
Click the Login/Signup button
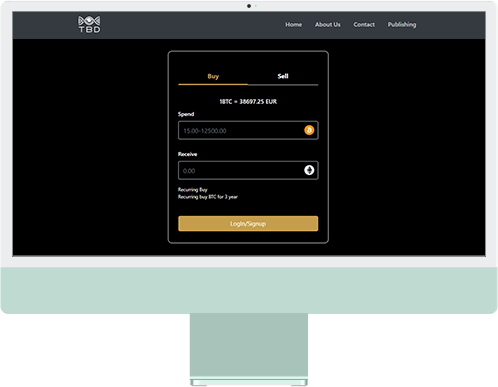coord(248,224)
